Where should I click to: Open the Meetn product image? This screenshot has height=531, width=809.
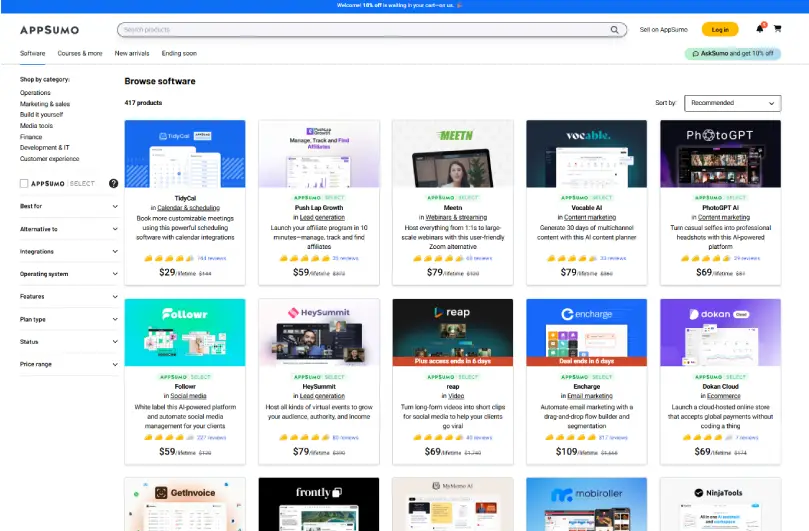coord(452,154)
